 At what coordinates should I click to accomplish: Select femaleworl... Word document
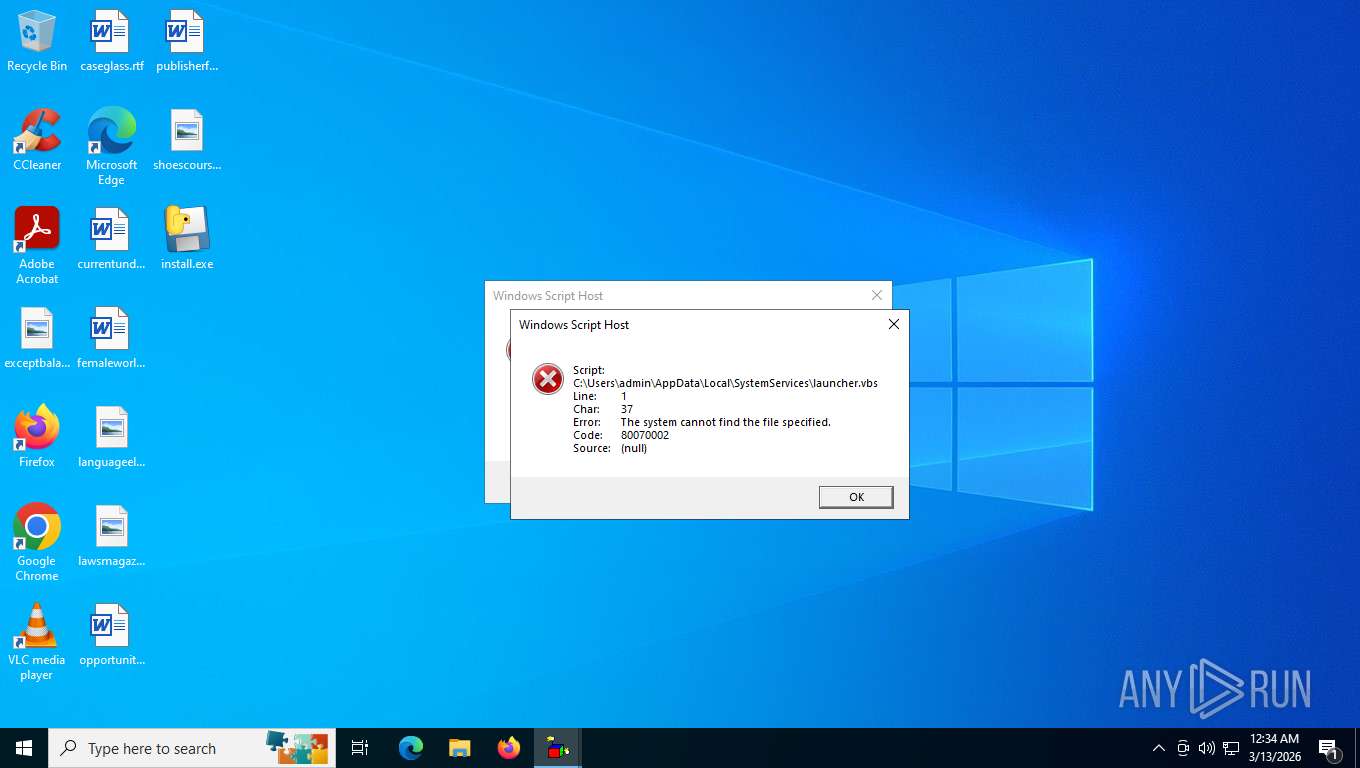point(111,338)
